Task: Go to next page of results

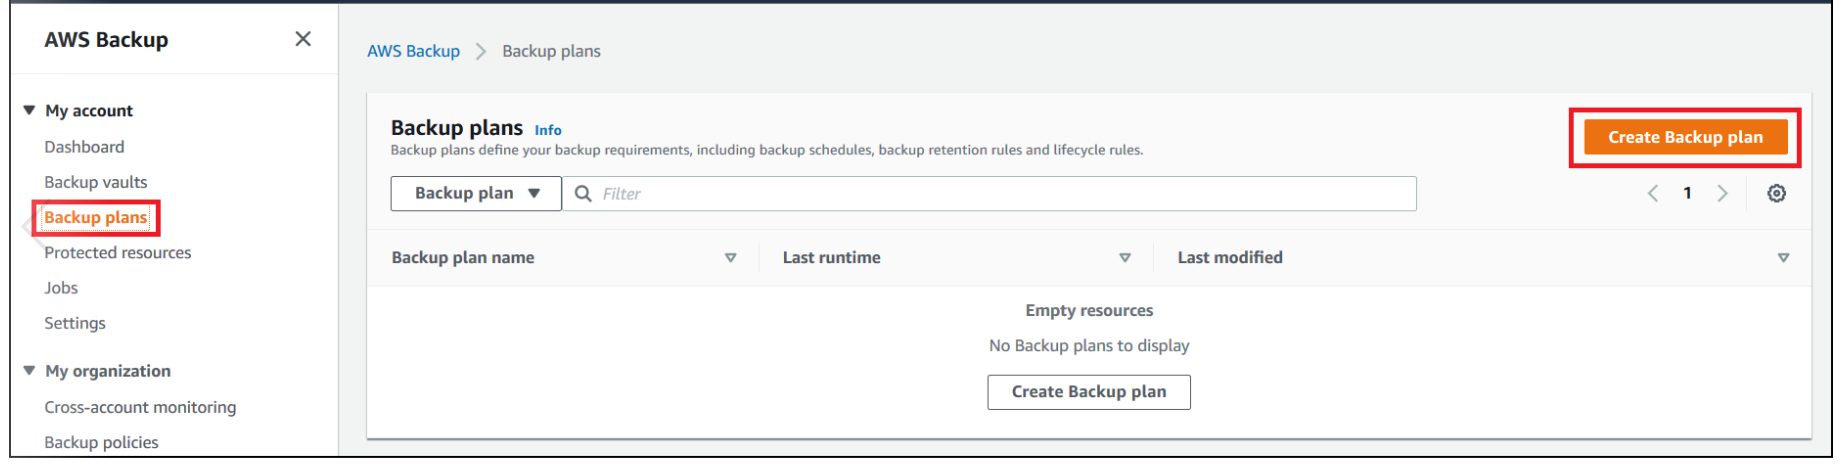Action: [x=1722, y=194]
